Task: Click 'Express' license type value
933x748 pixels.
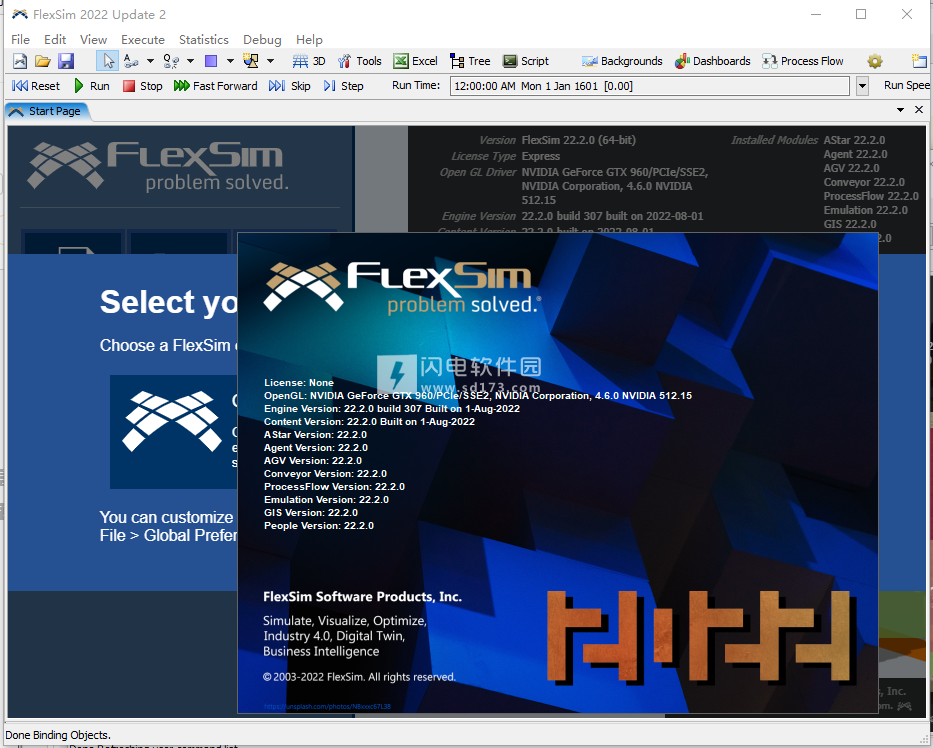Action: pyautogui.click(x=540, y=157)
